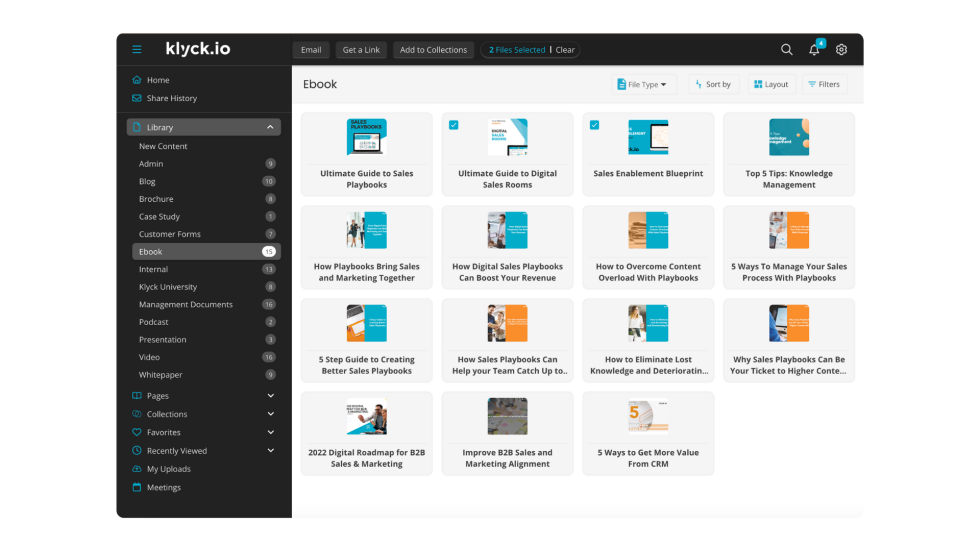
Task: Clear the selected files
Action: [x=565, y=50]
